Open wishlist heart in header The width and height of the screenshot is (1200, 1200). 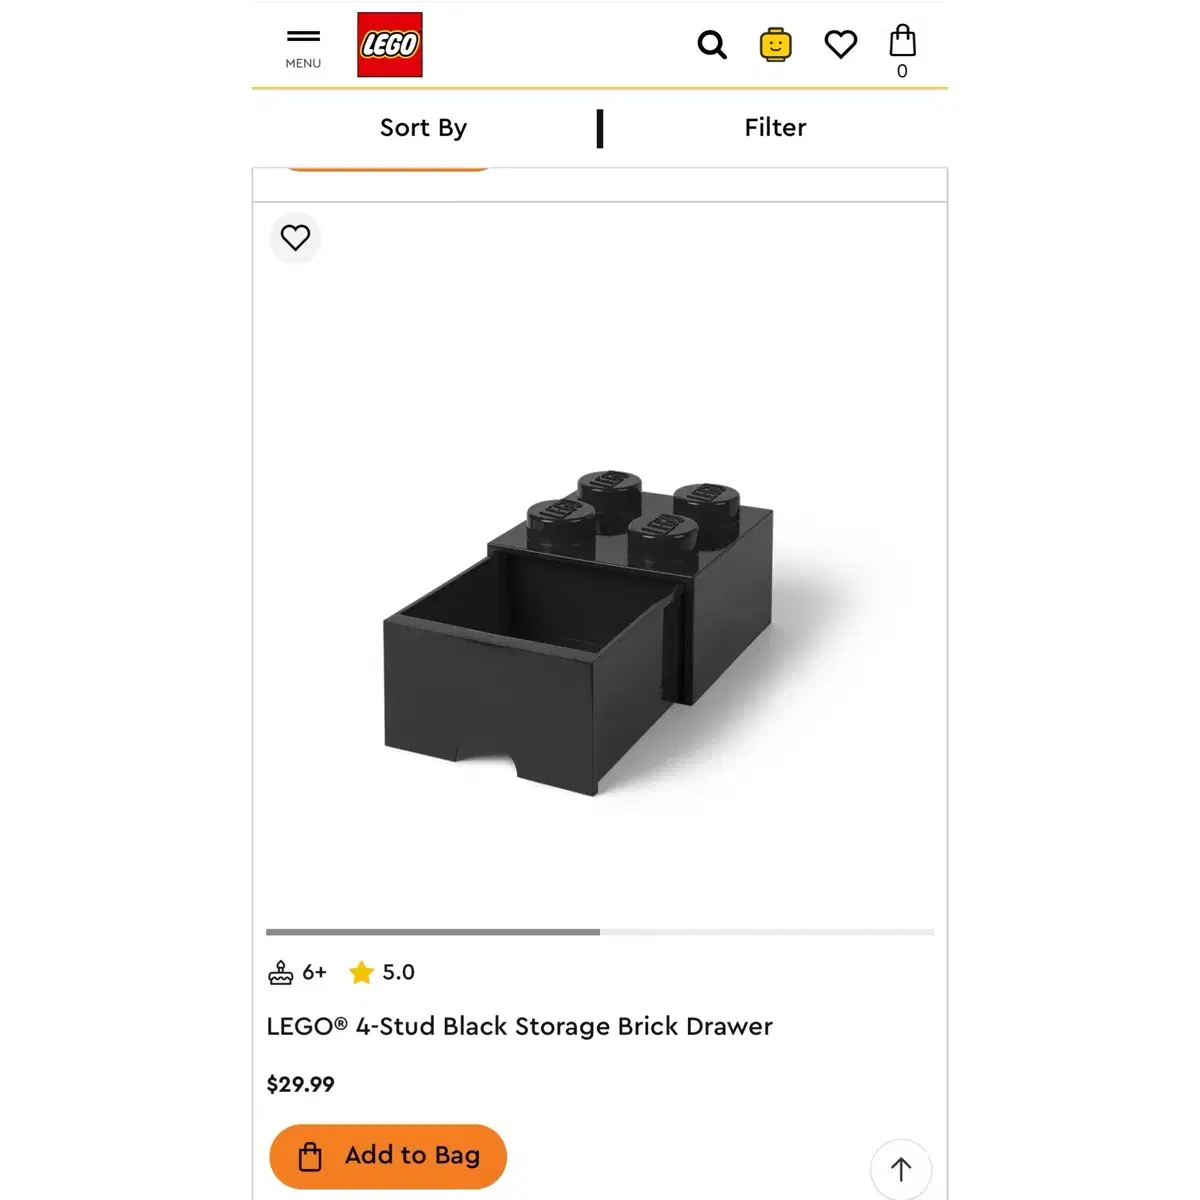click(x=841, y=44)
